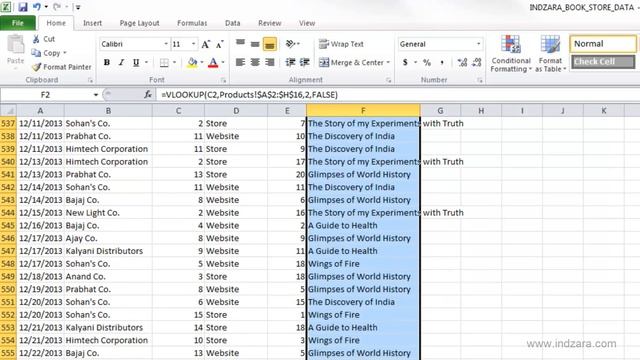Viewport: 640px width, 360px height.
Task: Expand the Font Color dropdown arrow
Action: 223,62
